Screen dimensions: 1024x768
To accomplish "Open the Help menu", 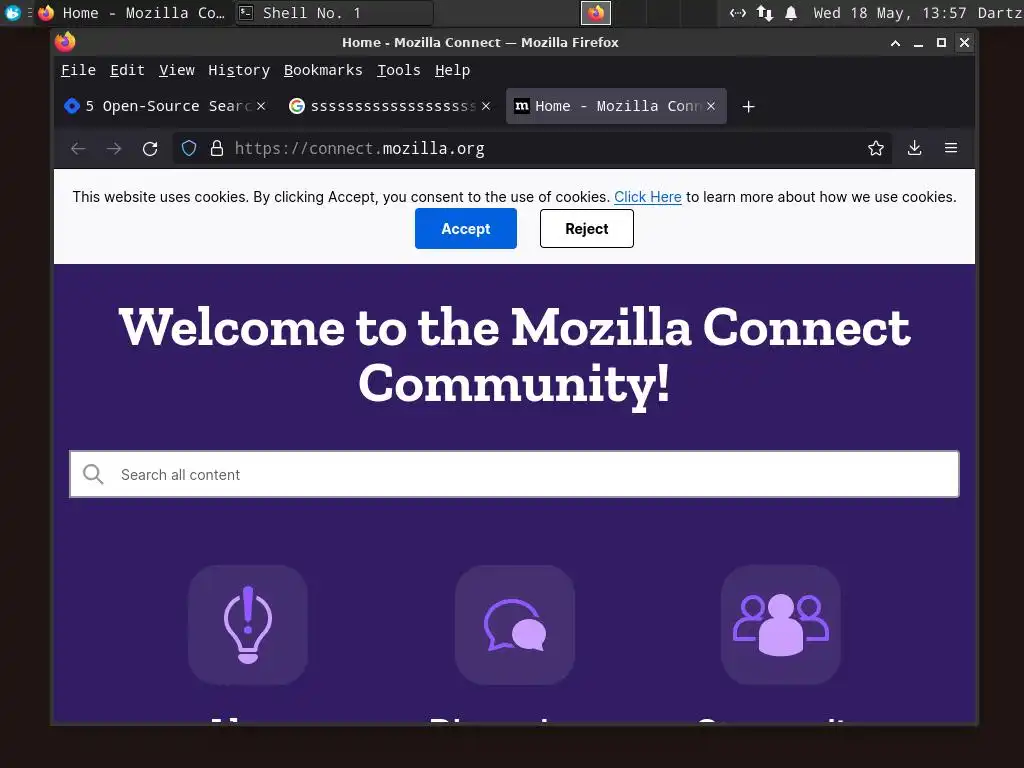I will (453, 70).
